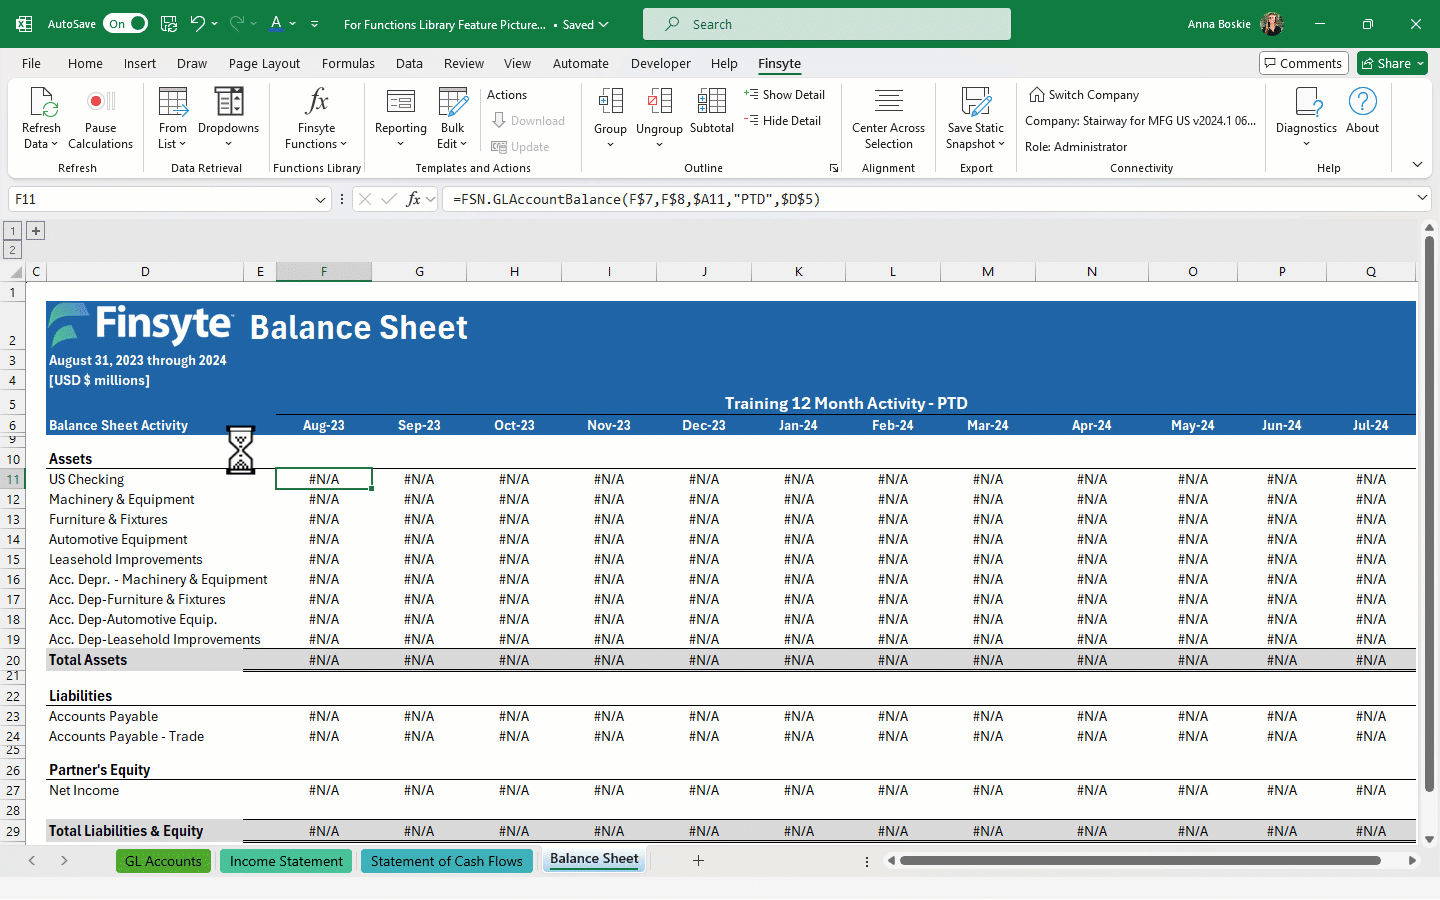Open Customize Quick Access Toolbar dropdown
Image resolution: width=1440 pixels, height=900 pixels.
(x=314, y=24)
